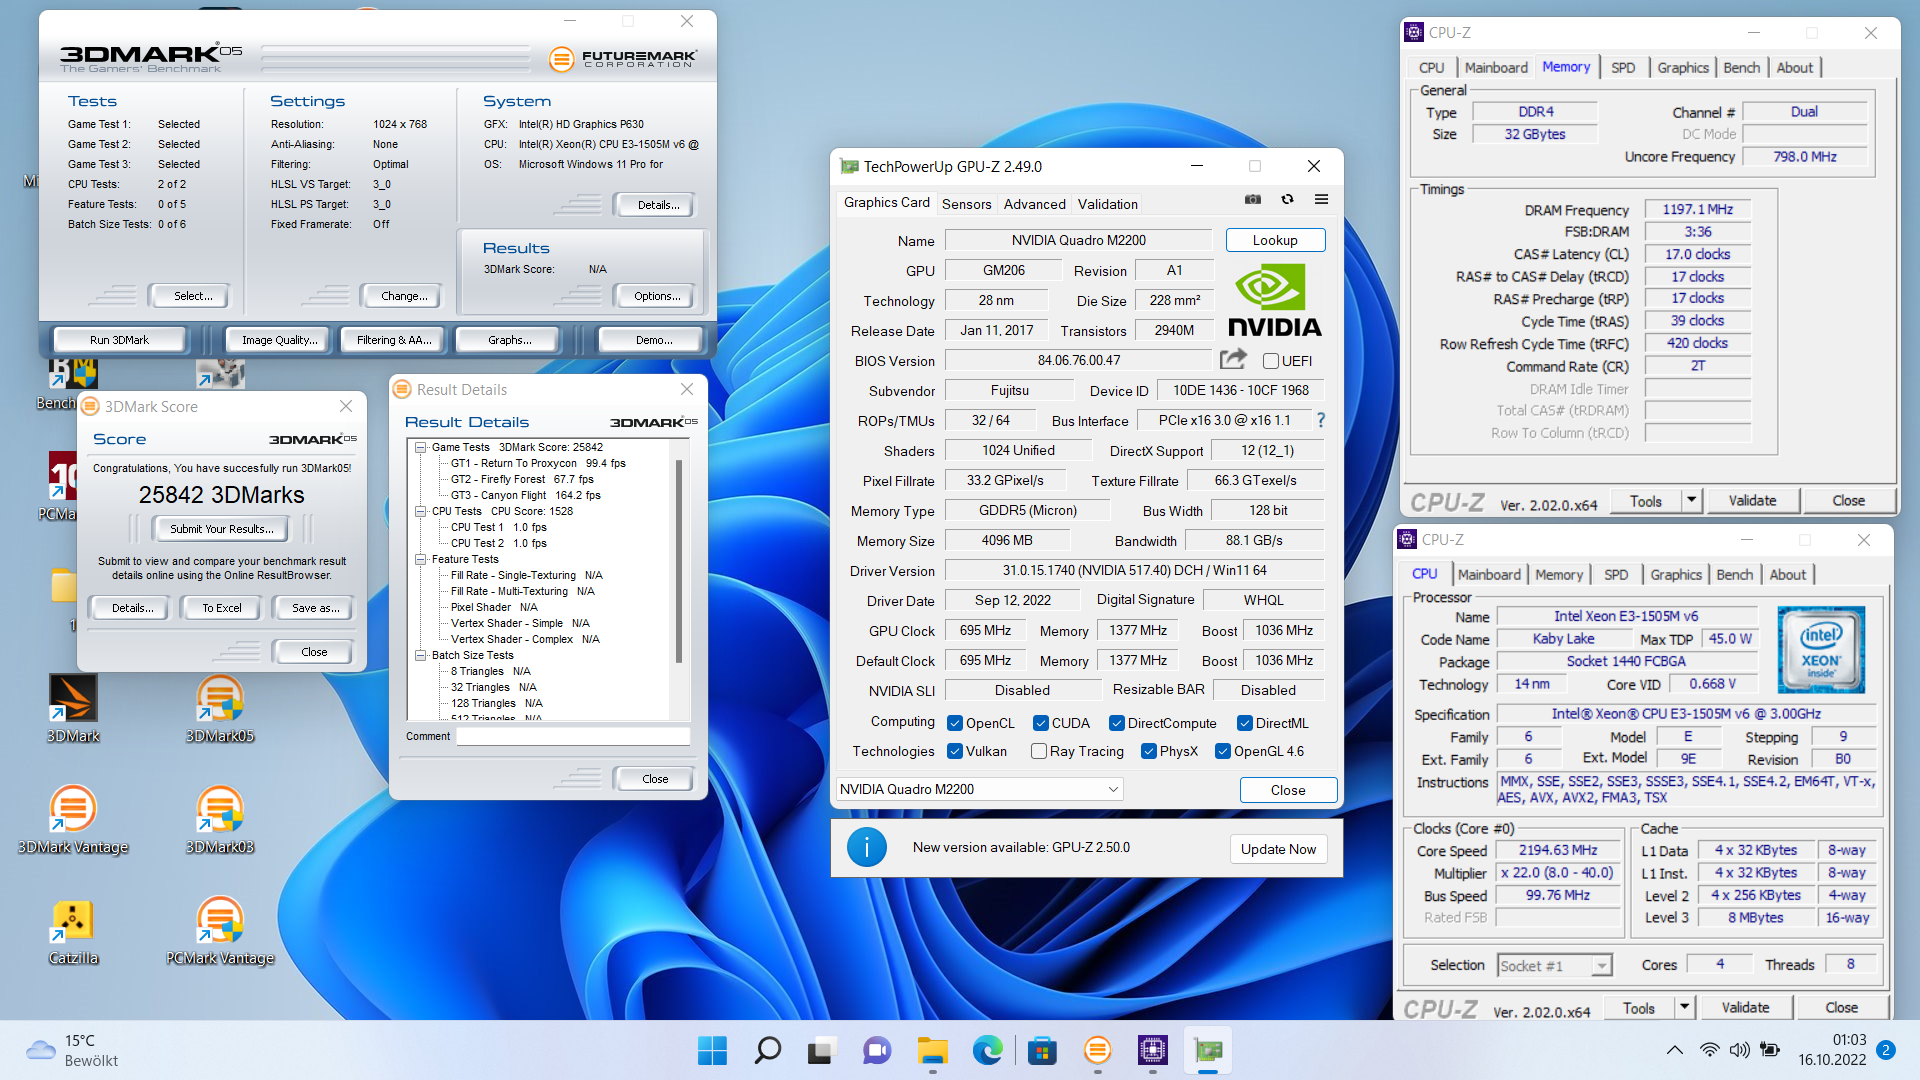Open Mainboard tab in lower CPU-Z window
This screenshot has width=1920, height=1080.
(1489, 574)
